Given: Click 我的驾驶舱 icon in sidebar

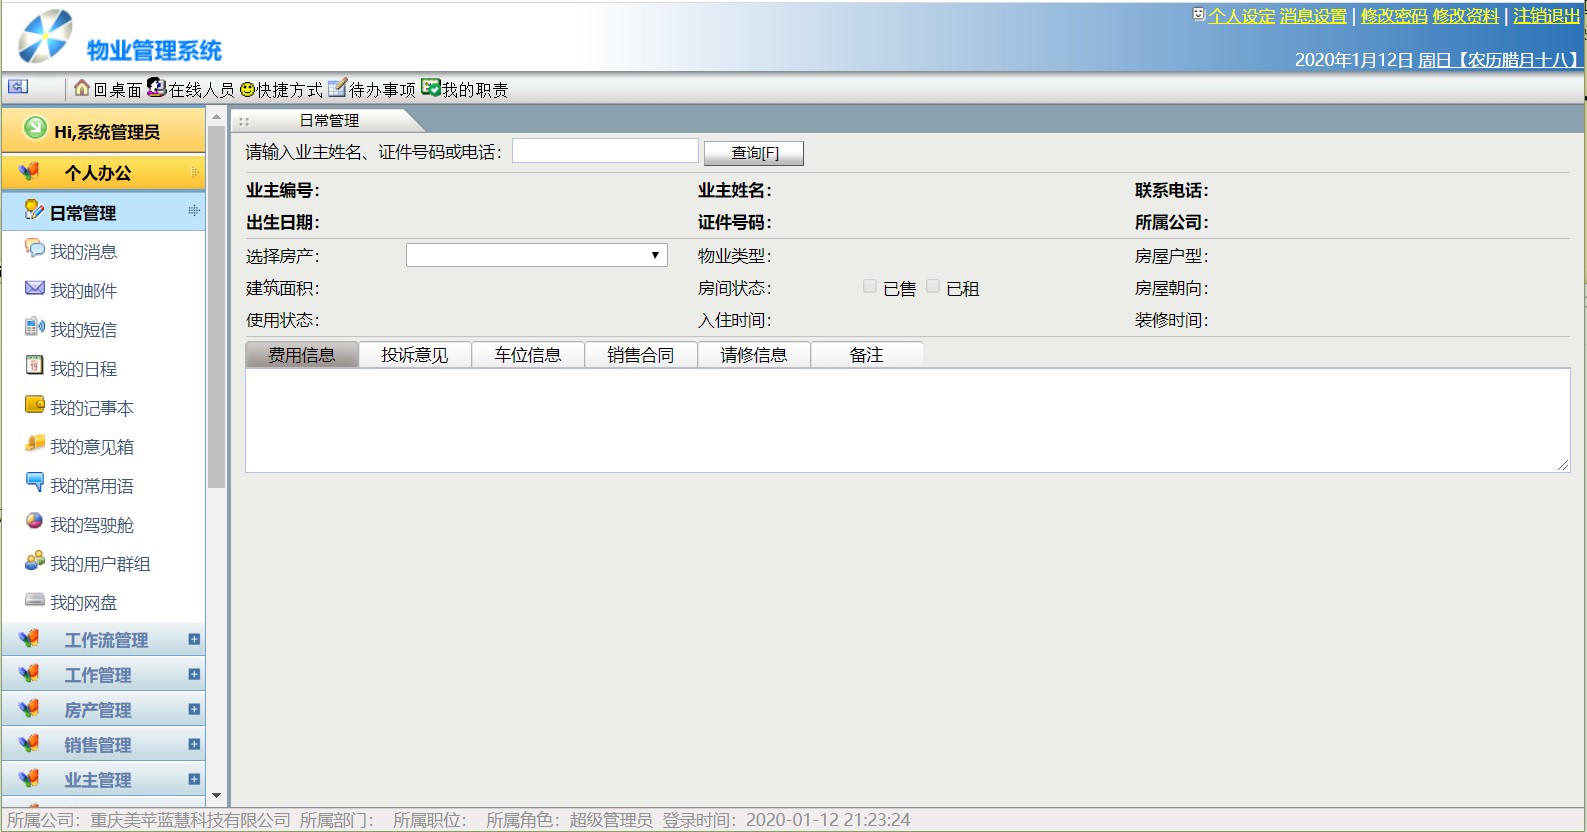Looking at the screenshot, I should pyautogui.click(x=35, y=523).
